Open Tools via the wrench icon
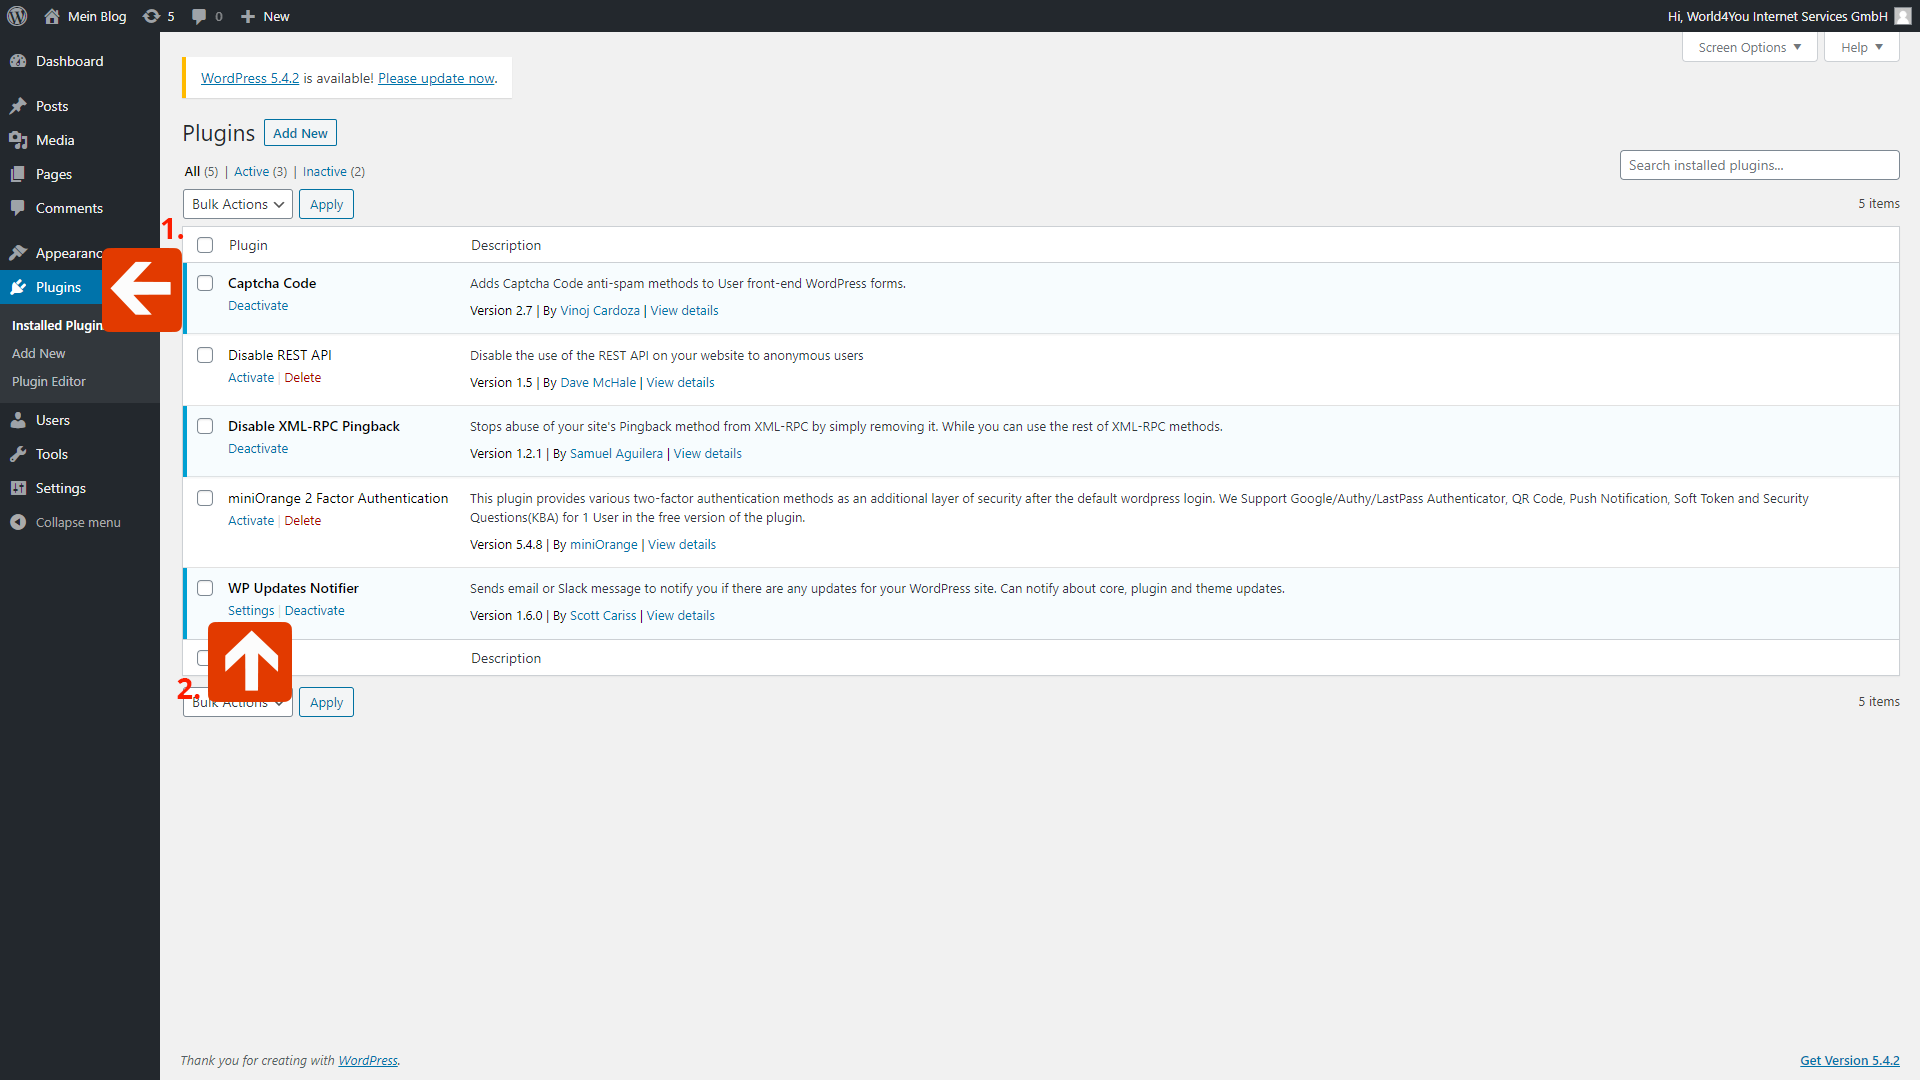The image size is (1920, 1080). tap(20, 454)
